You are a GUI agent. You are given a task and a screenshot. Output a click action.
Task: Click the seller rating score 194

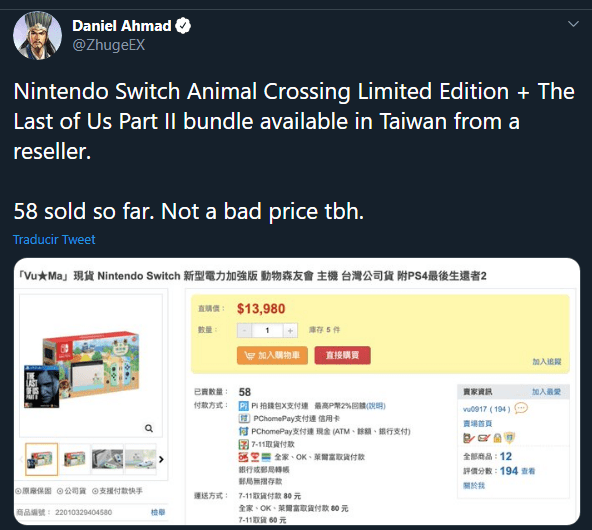[x=509, y=471]
